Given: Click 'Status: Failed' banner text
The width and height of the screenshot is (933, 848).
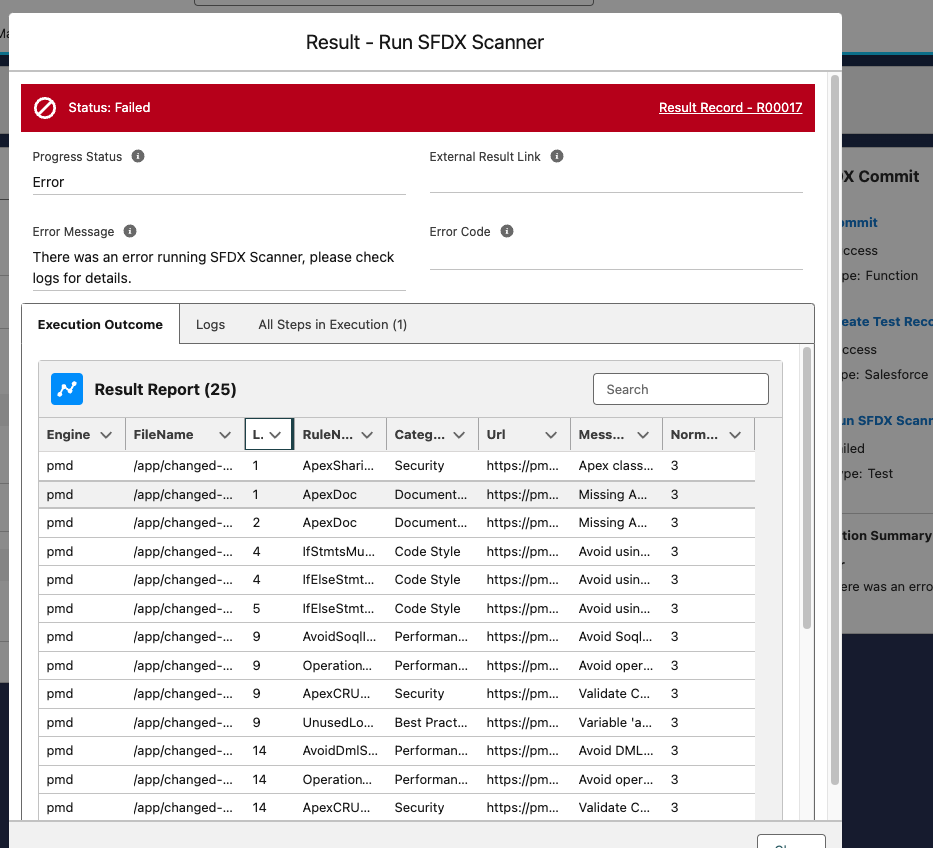Looking at the screenshot, I should pos(109,108).
